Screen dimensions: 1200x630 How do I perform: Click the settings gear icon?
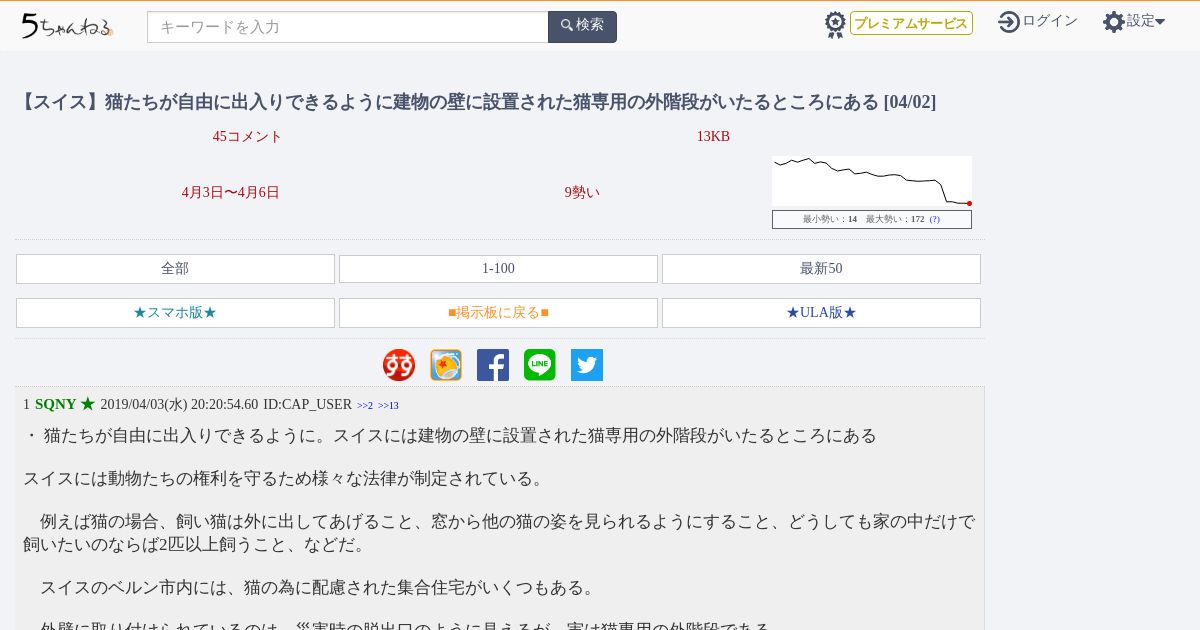[x=1114, y=21]
